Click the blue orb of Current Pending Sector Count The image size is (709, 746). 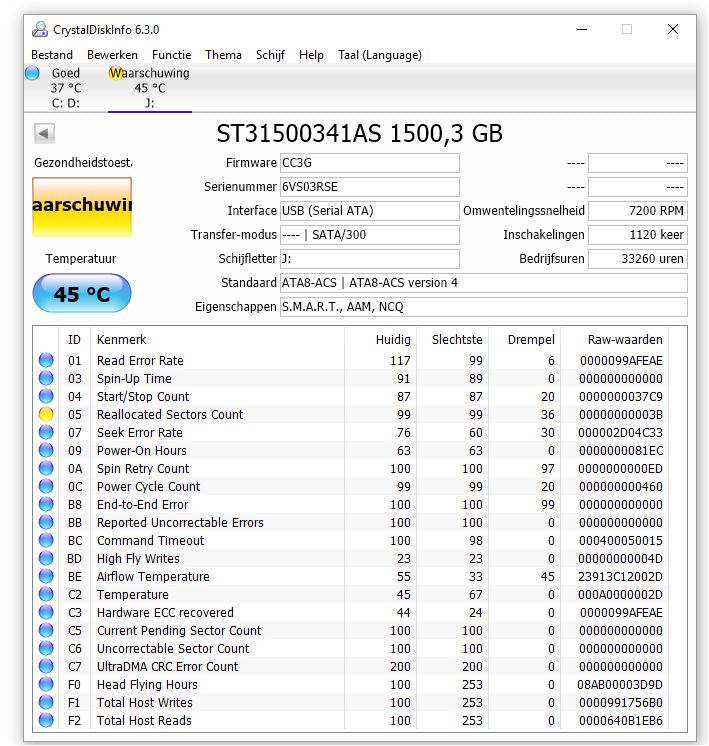click(46, 630)
